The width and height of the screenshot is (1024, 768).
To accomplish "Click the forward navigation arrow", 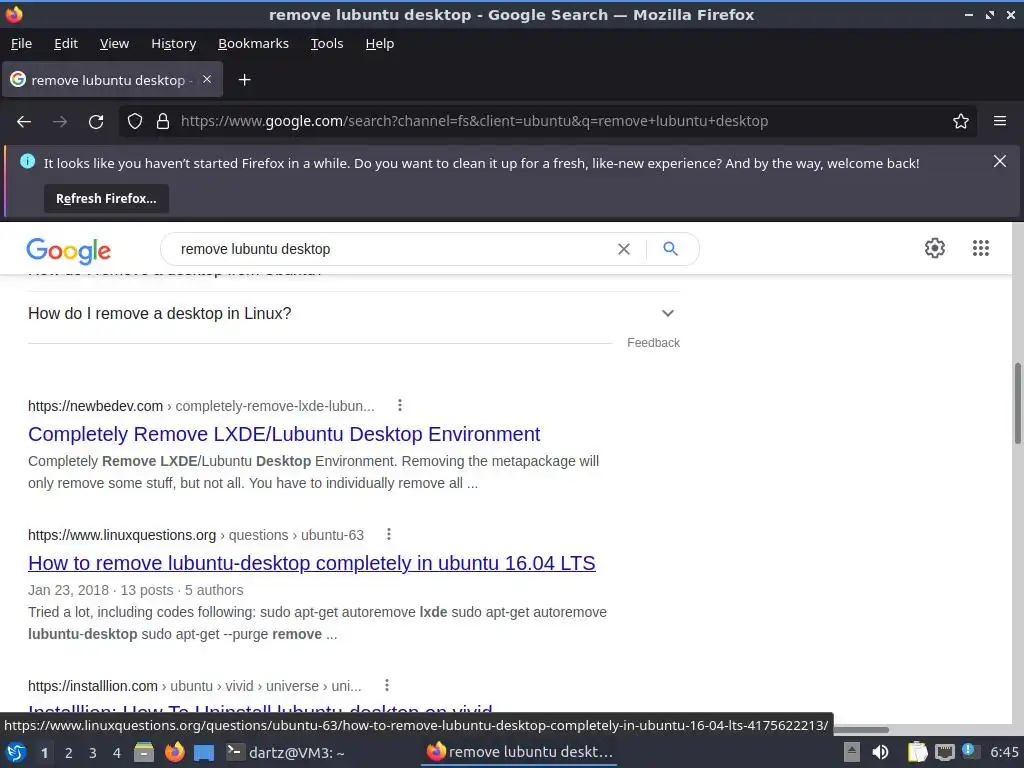I will click(60, 121).
